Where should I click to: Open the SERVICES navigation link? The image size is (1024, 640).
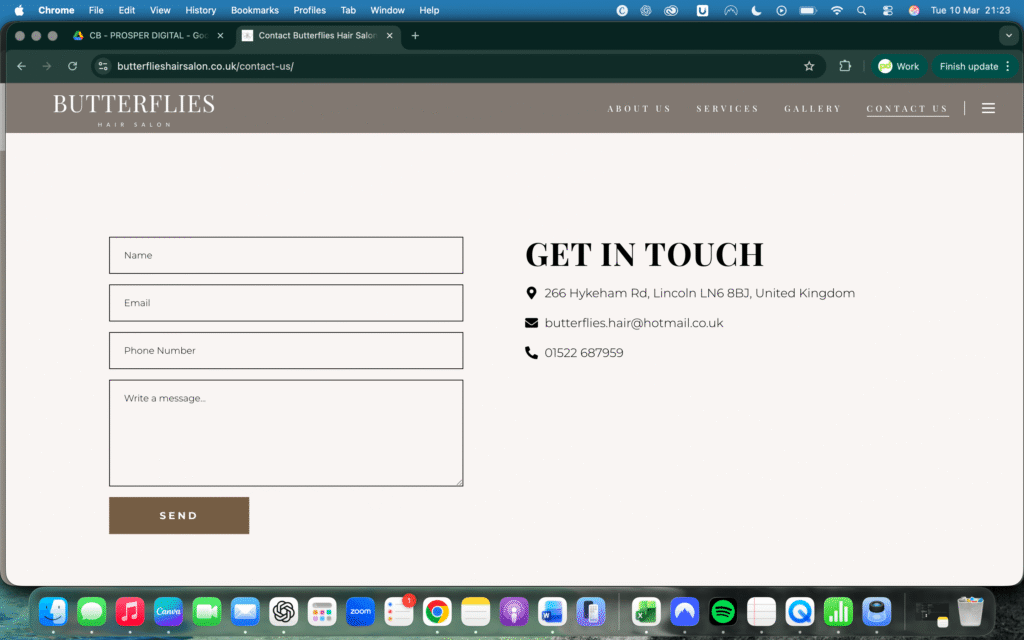point(727,108)
